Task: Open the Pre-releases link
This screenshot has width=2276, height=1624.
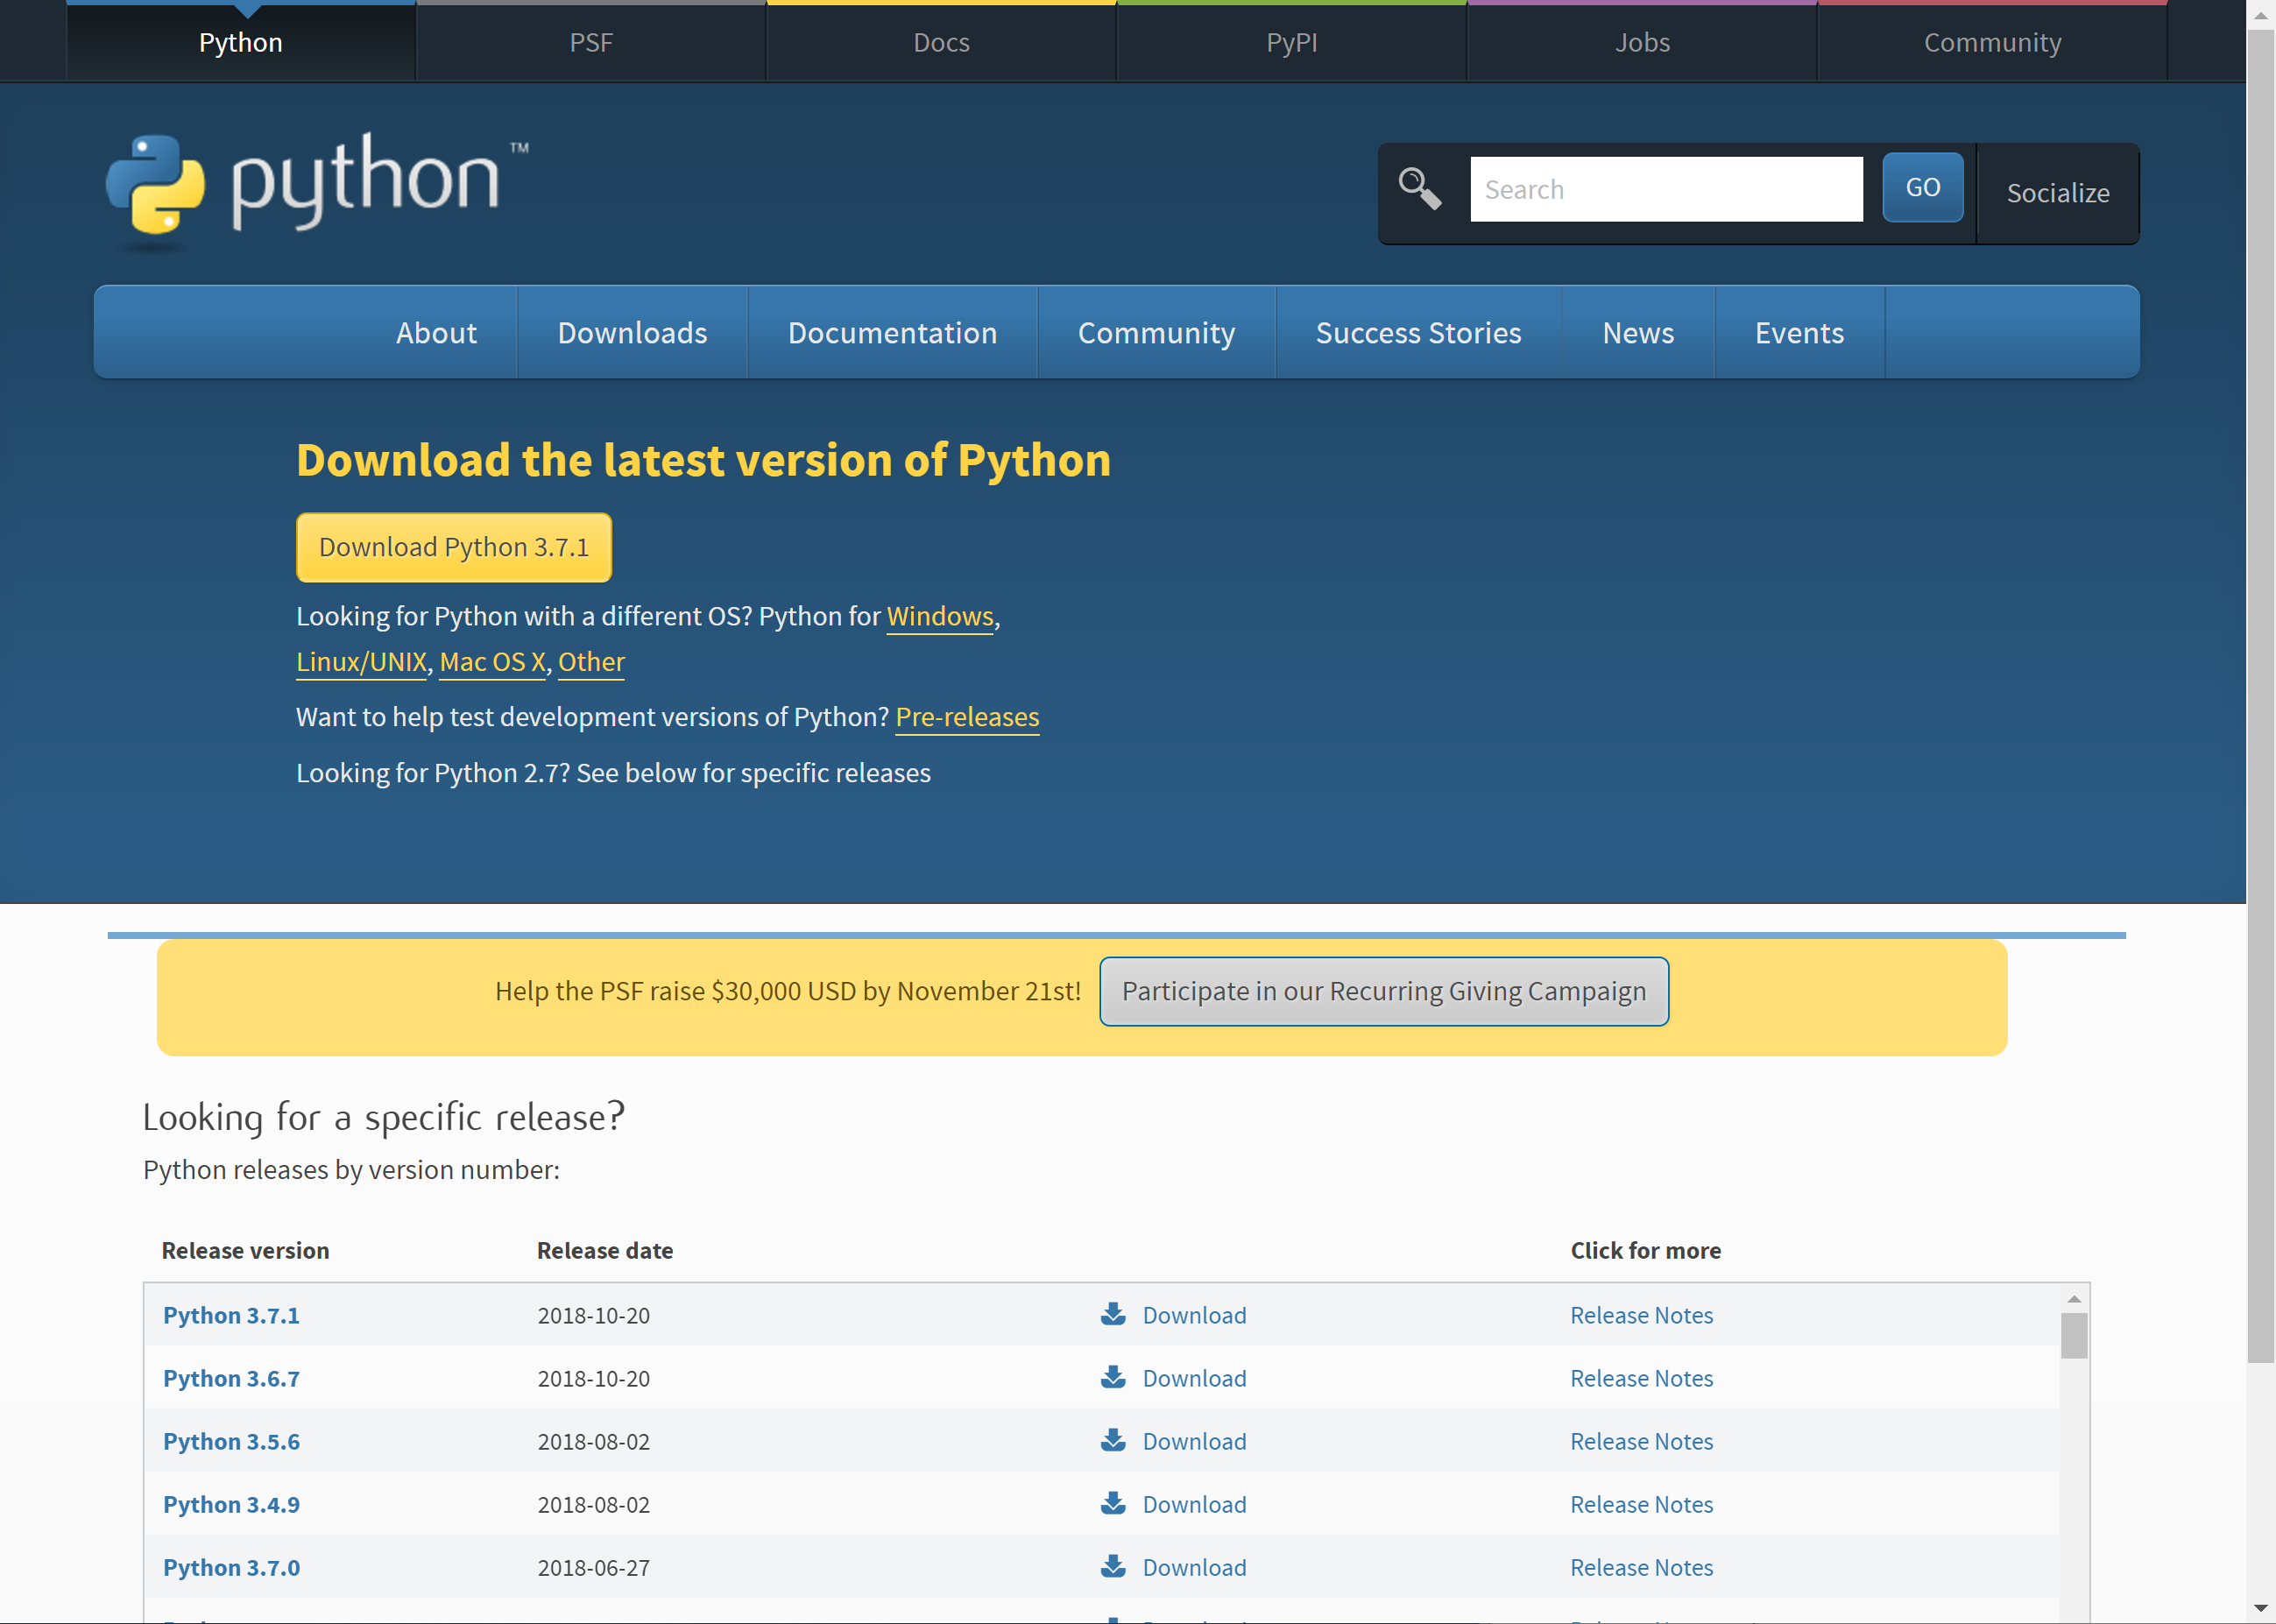Action: (x=967, y=717)
